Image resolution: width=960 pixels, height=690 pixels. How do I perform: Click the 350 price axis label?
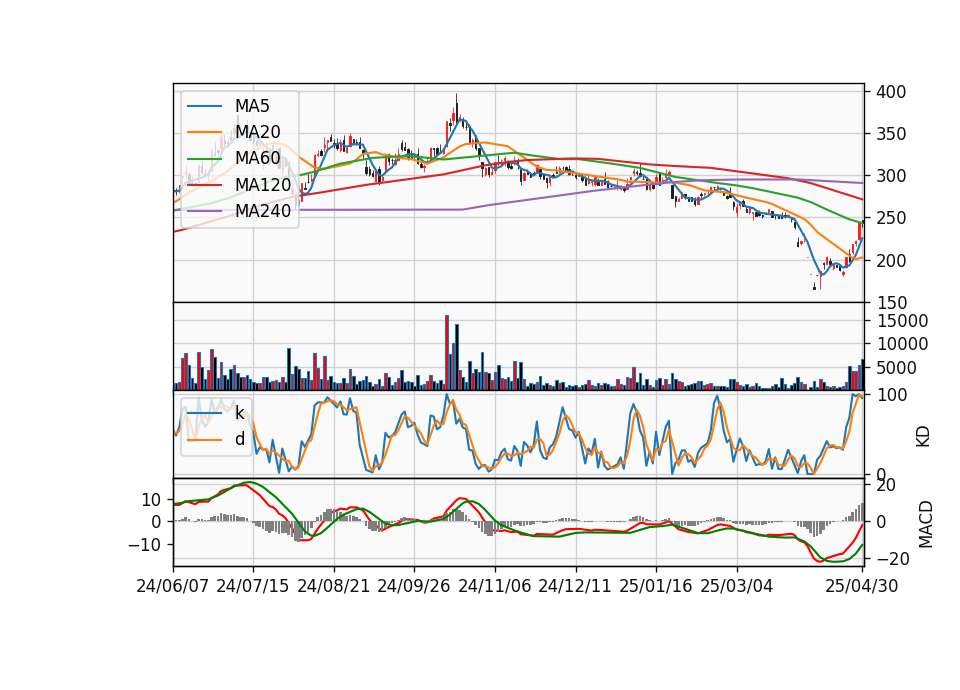click(x=891, y=134)
